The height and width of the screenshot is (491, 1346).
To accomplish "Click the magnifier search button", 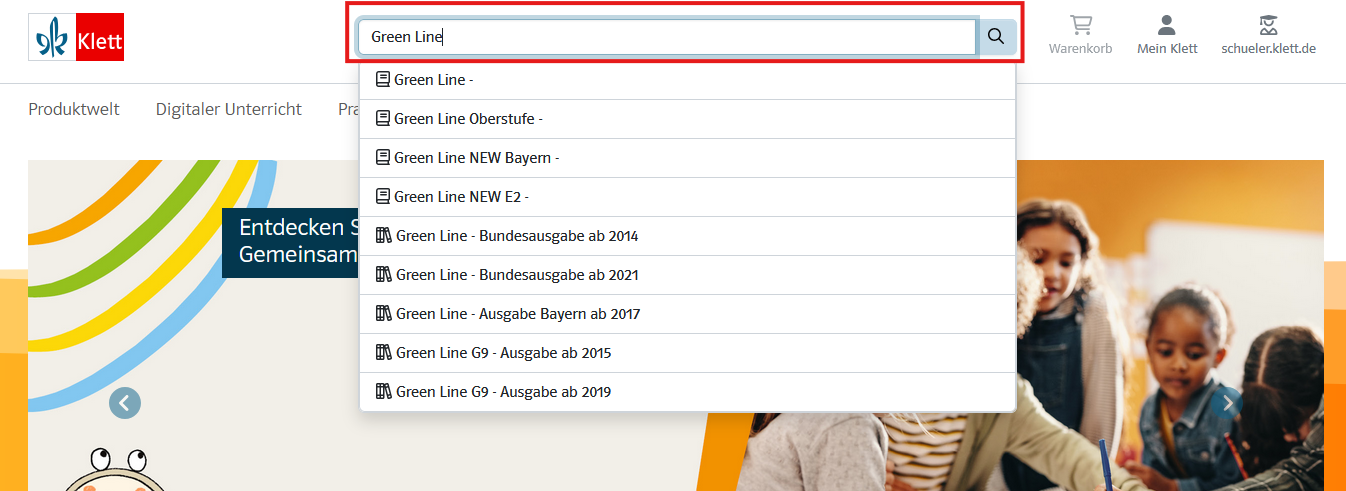I will (996, 37).
